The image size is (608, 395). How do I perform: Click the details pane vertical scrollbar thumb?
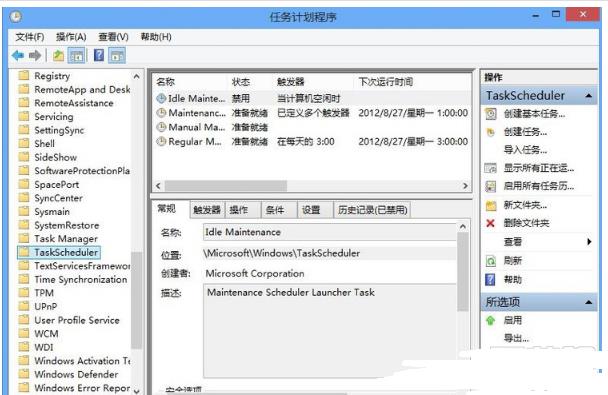(463, 271)
